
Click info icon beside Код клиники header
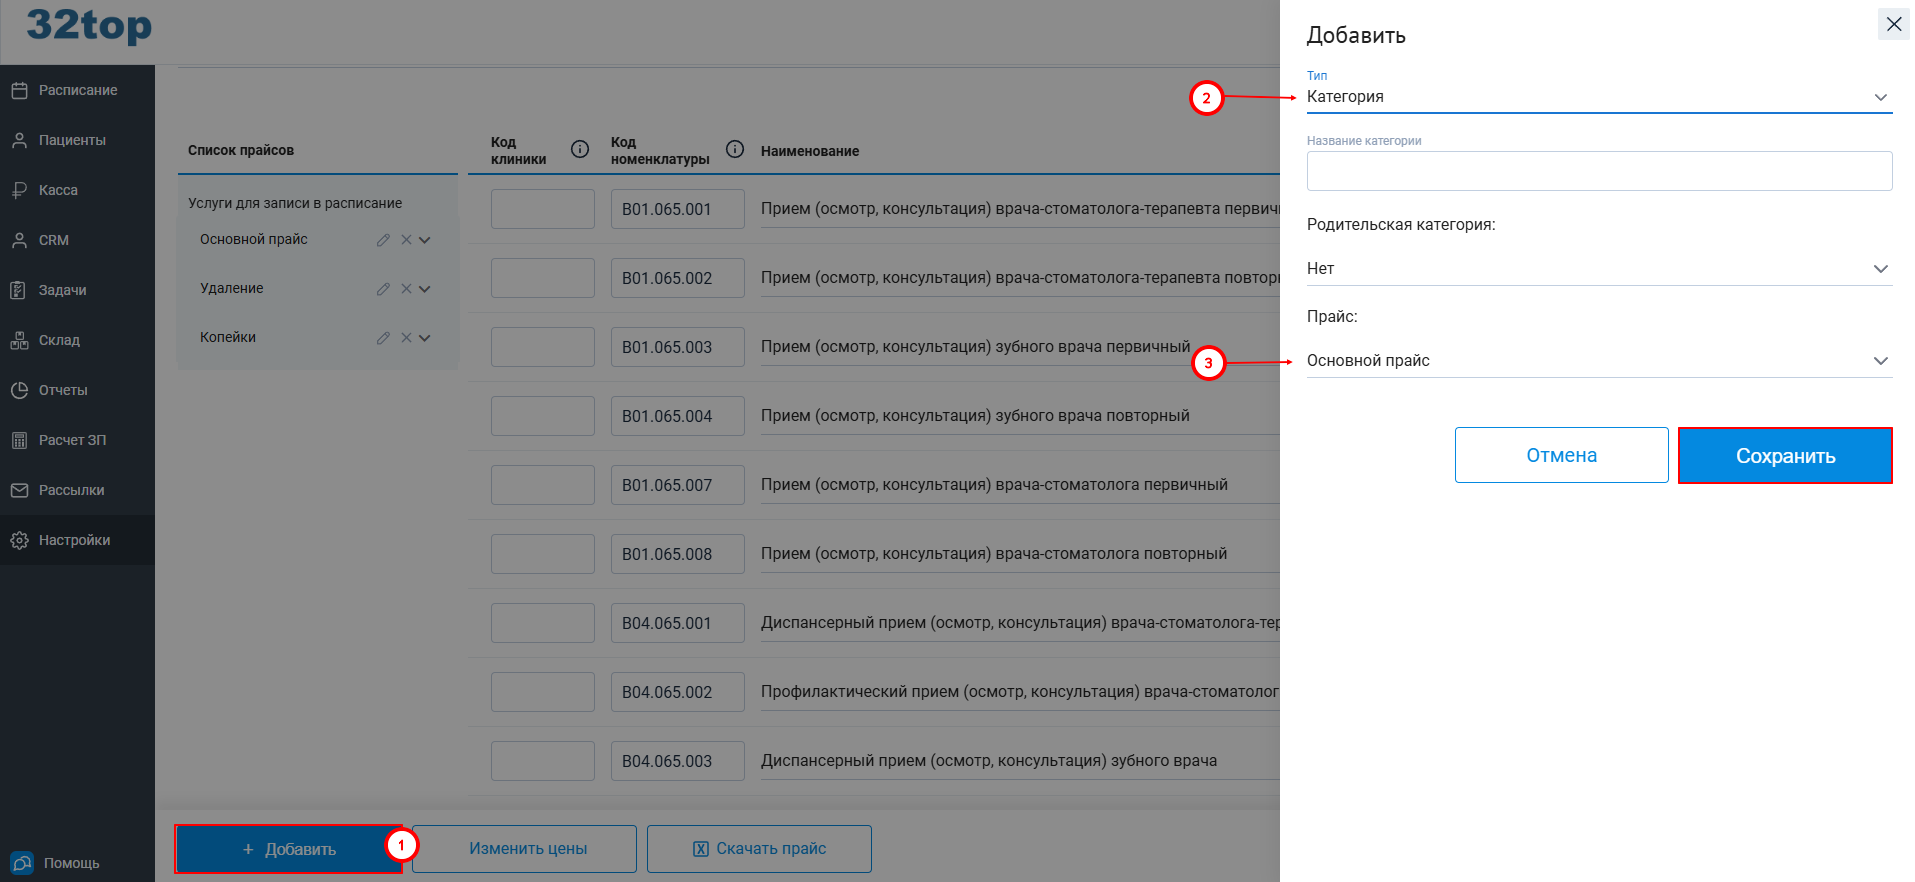[x=580, y=149]
